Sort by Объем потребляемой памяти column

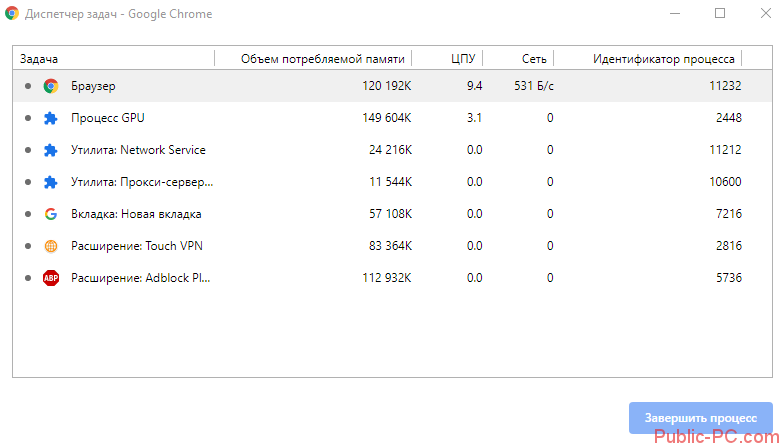[325, 59]
